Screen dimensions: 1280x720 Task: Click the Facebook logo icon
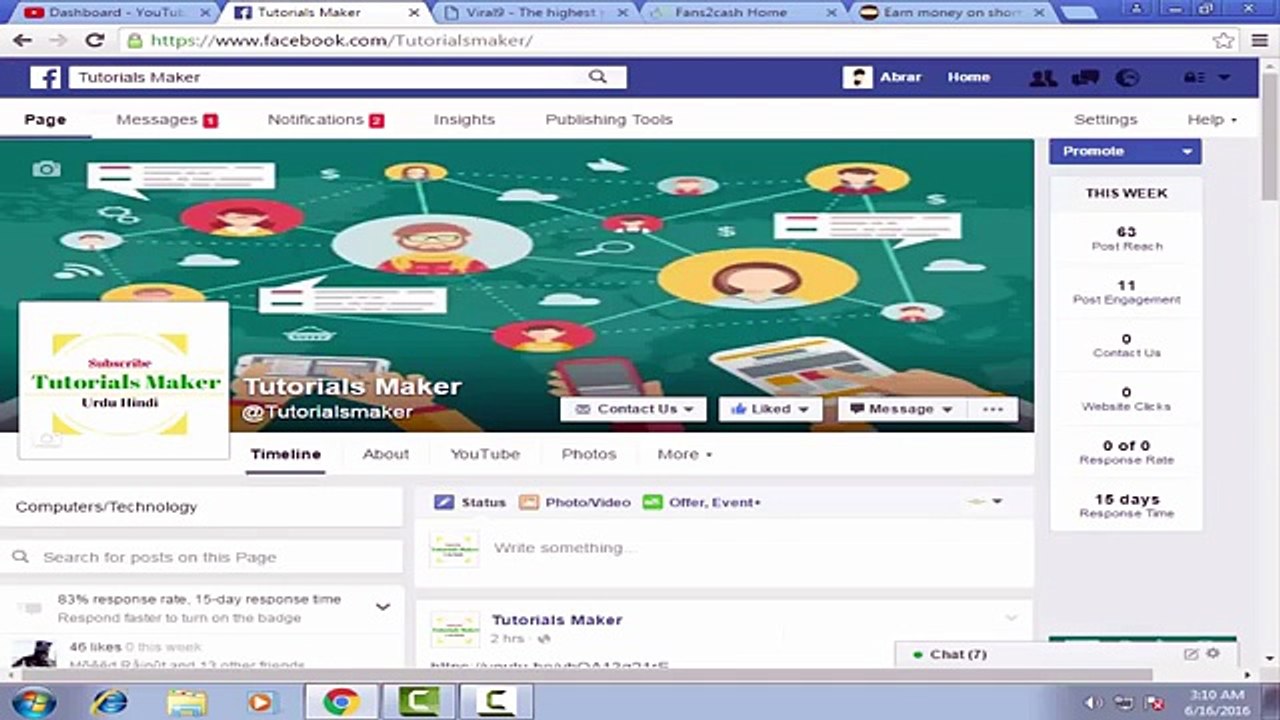point(46,77)
